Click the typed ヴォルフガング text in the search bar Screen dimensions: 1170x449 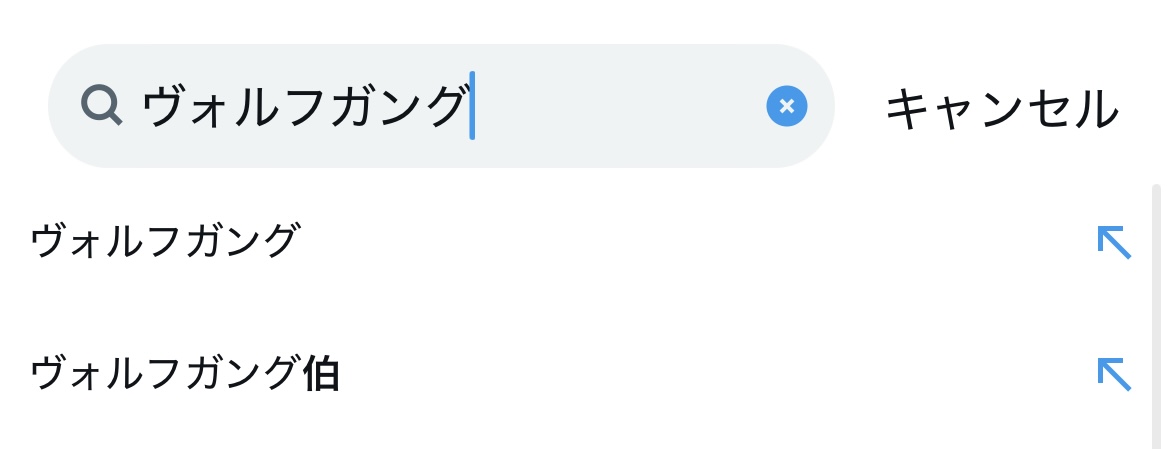pos(304,106)
